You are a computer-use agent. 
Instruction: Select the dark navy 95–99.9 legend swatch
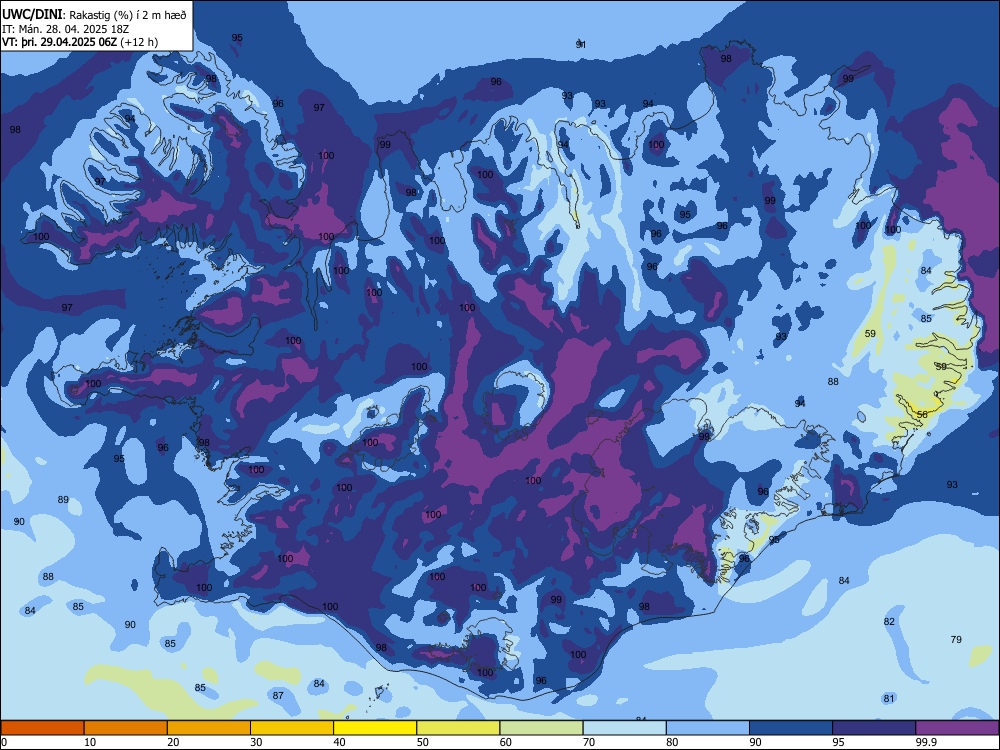[x=874, y=728]
